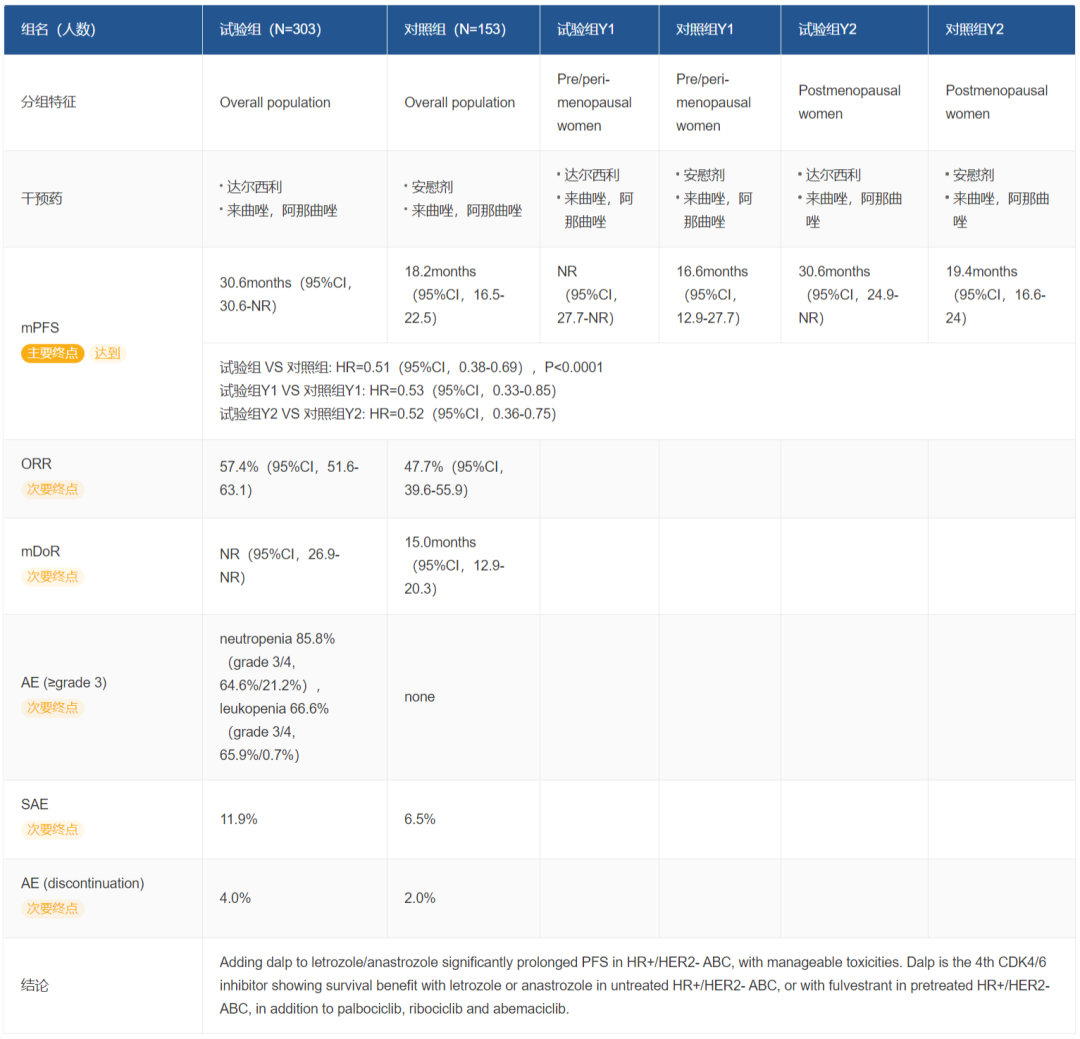Click the 结论 row label

[35, 985]
